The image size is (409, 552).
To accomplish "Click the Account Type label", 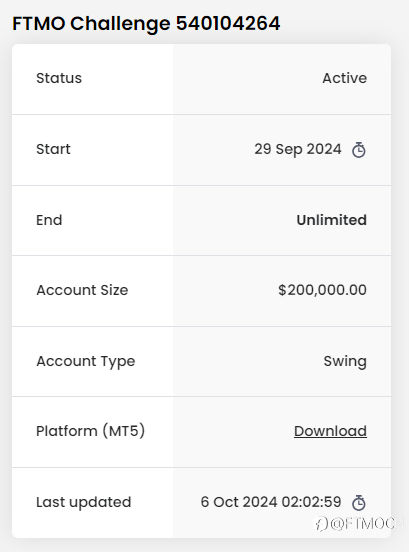I will pyautogui.click(x=86, y=362).
